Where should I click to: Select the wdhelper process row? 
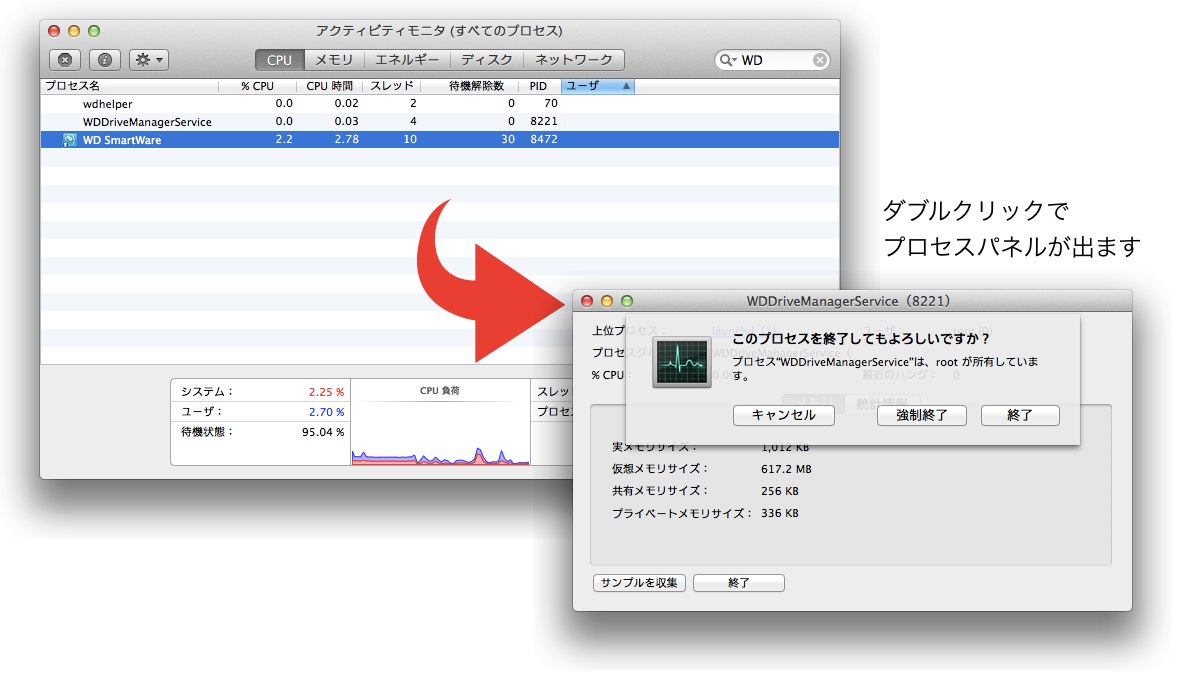tap(440, 103)
